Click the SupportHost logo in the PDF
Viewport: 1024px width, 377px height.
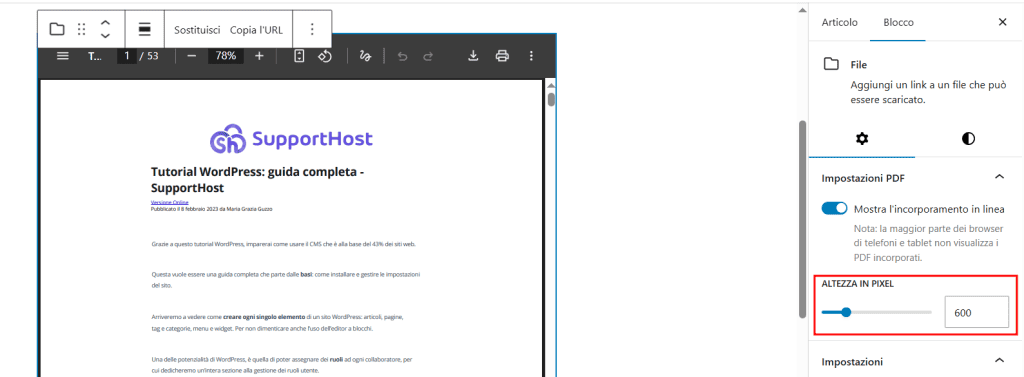point(291,139)
